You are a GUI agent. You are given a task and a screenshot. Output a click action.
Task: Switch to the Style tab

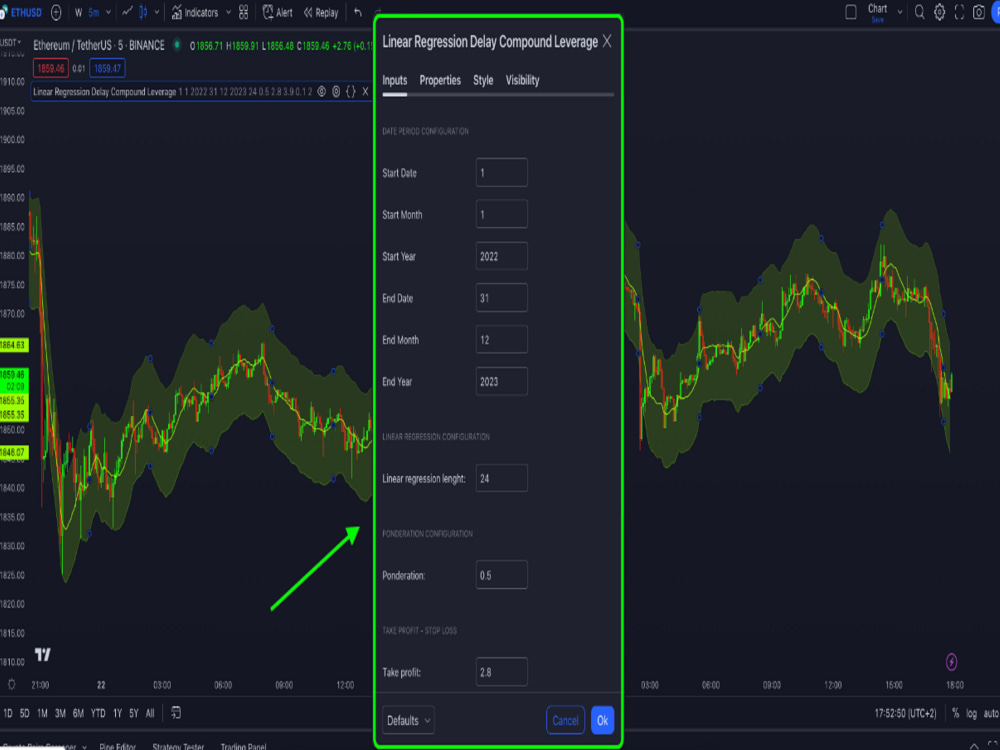coord(483,81)
